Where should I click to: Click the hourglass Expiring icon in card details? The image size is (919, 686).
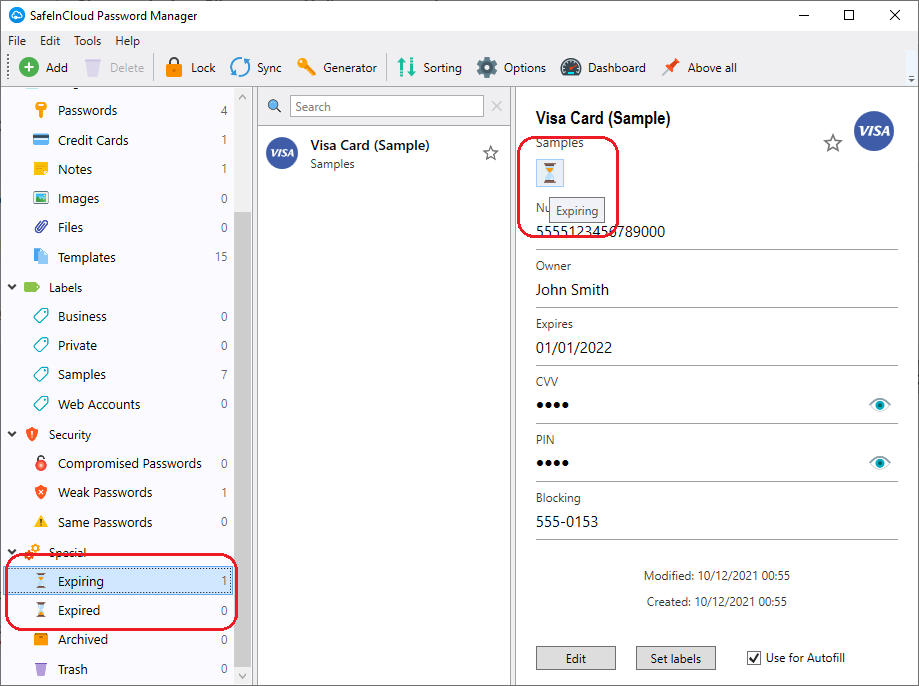550,172
